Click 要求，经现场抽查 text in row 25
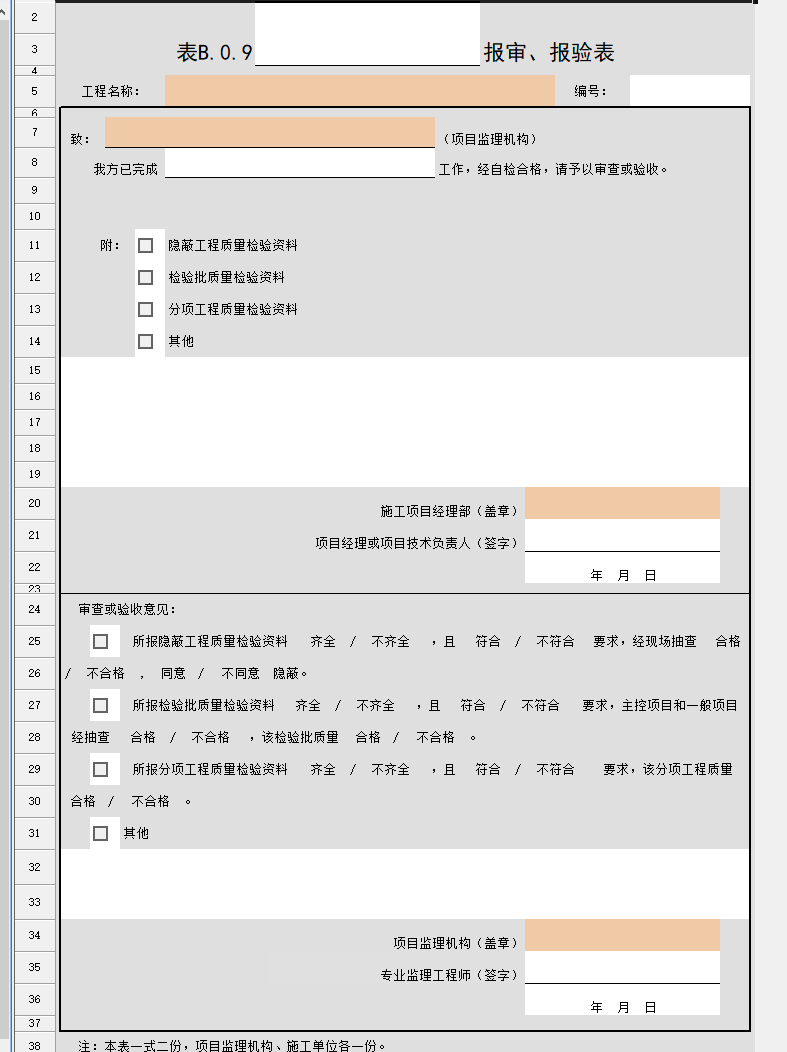Screen dimensions: 787x1052 click(x=645, y=641)
